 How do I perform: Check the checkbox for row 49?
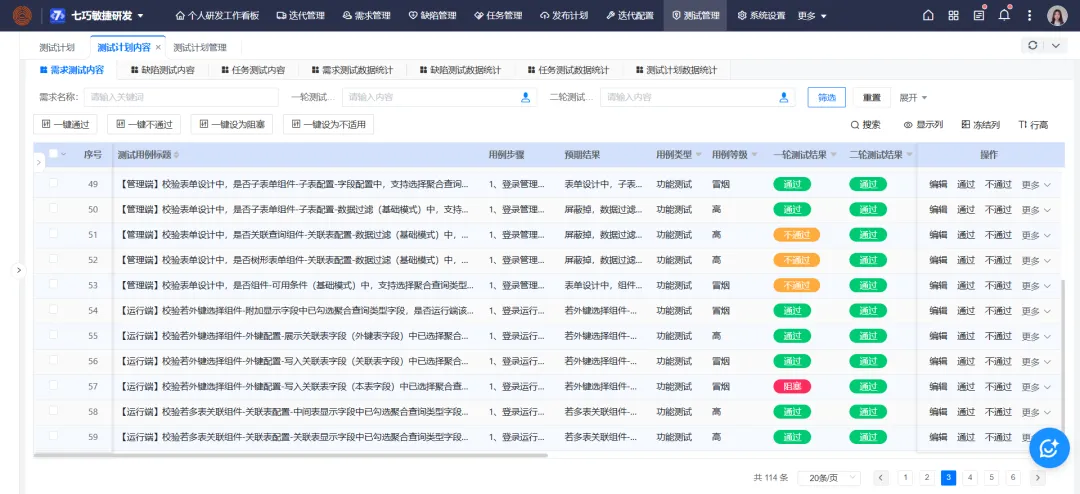pyautogui.click(x=53, y=183)
